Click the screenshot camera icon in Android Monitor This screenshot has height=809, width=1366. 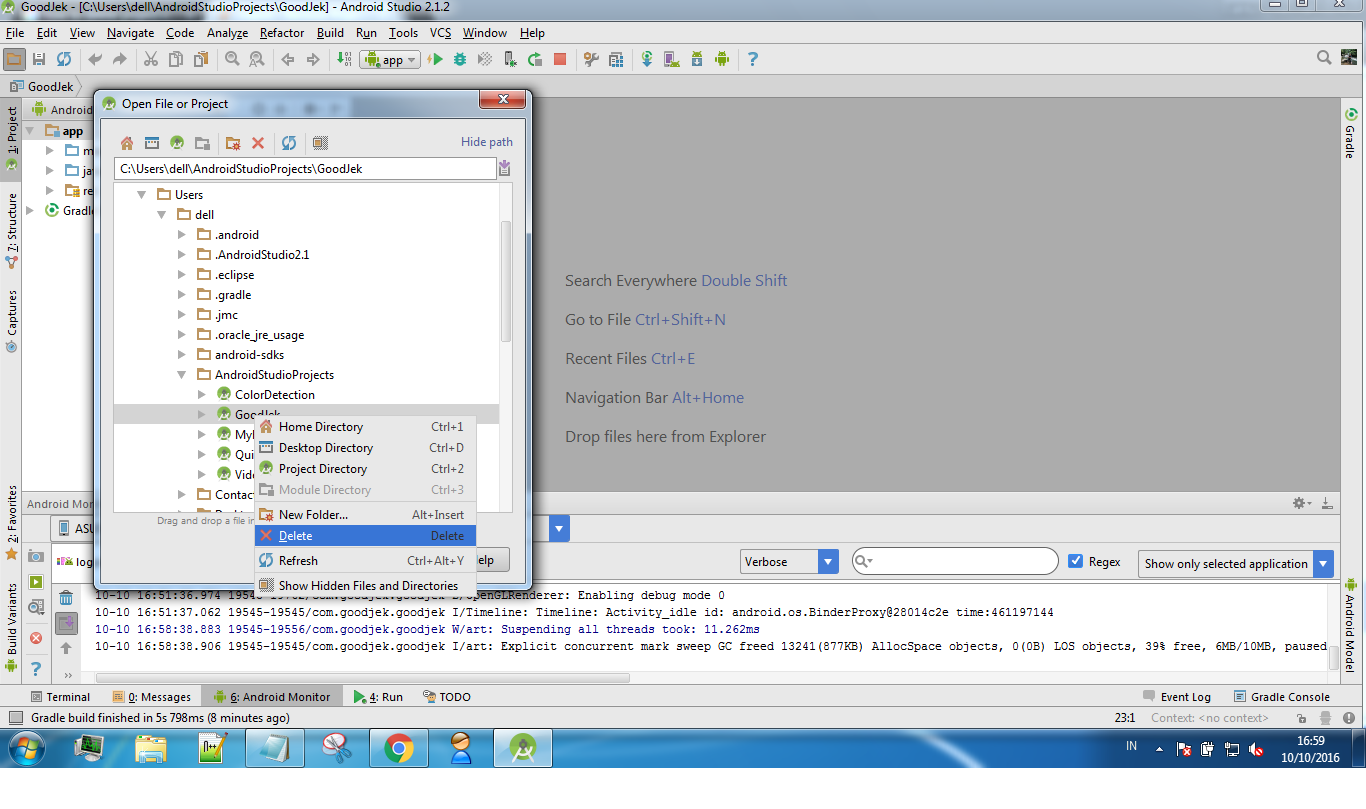point(36,556)
